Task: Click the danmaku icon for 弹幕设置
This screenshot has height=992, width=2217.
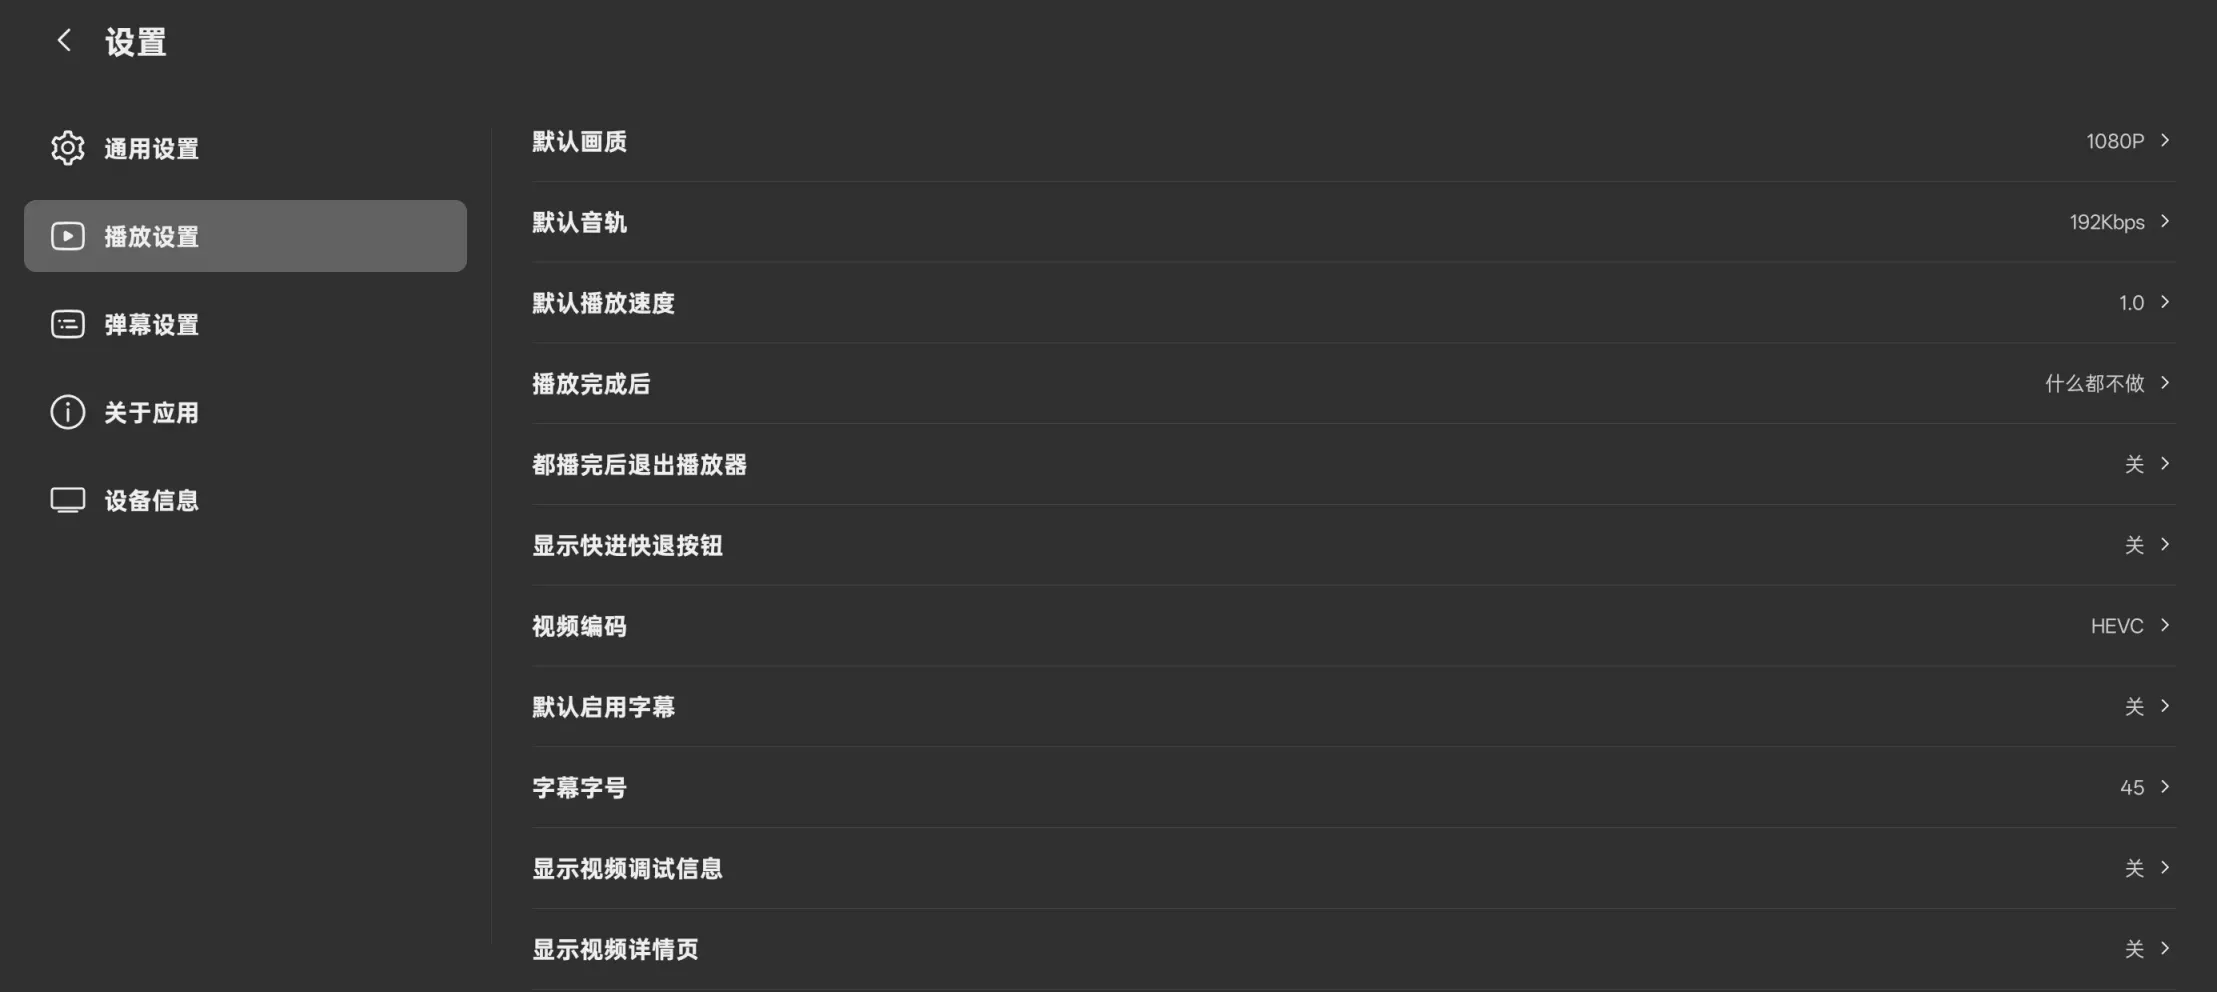Action: [x=68, y=324]
